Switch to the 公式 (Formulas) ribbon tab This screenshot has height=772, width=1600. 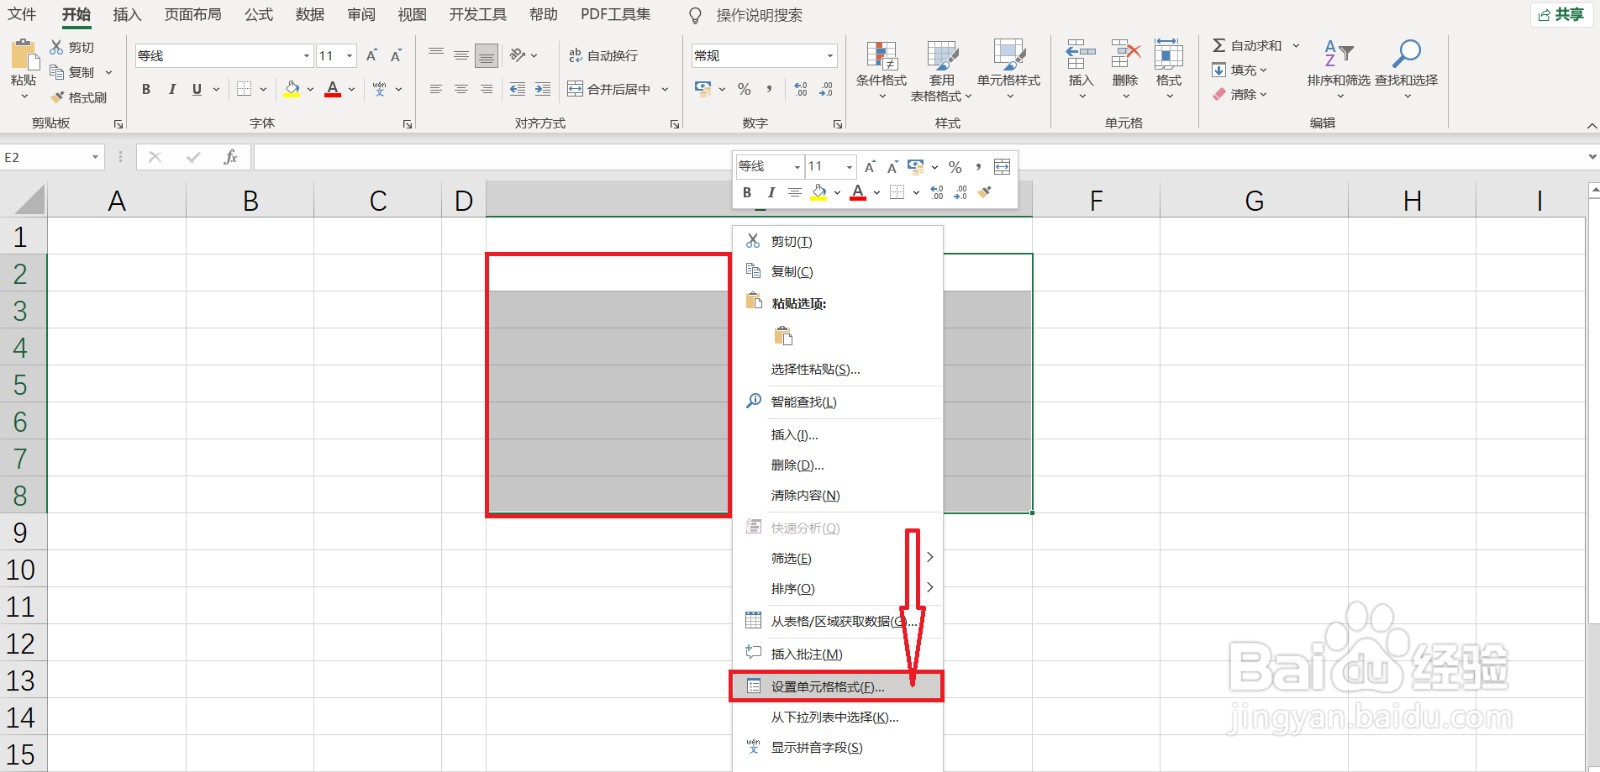click(x=258, y=14)
